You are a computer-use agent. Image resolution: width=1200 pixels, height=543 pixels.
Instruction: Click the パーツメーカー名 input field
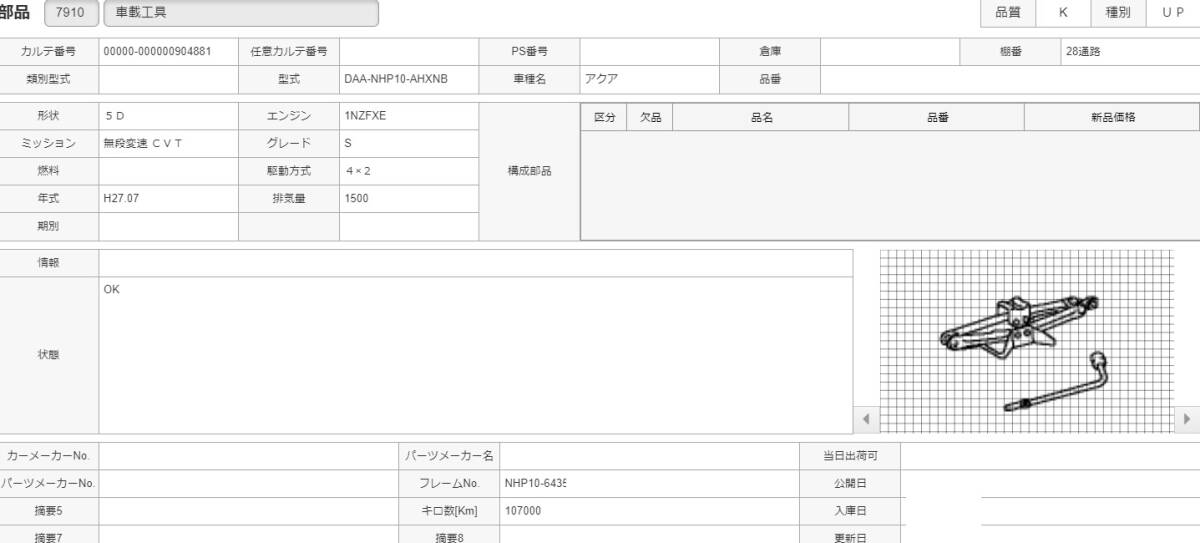pos(649,455)
